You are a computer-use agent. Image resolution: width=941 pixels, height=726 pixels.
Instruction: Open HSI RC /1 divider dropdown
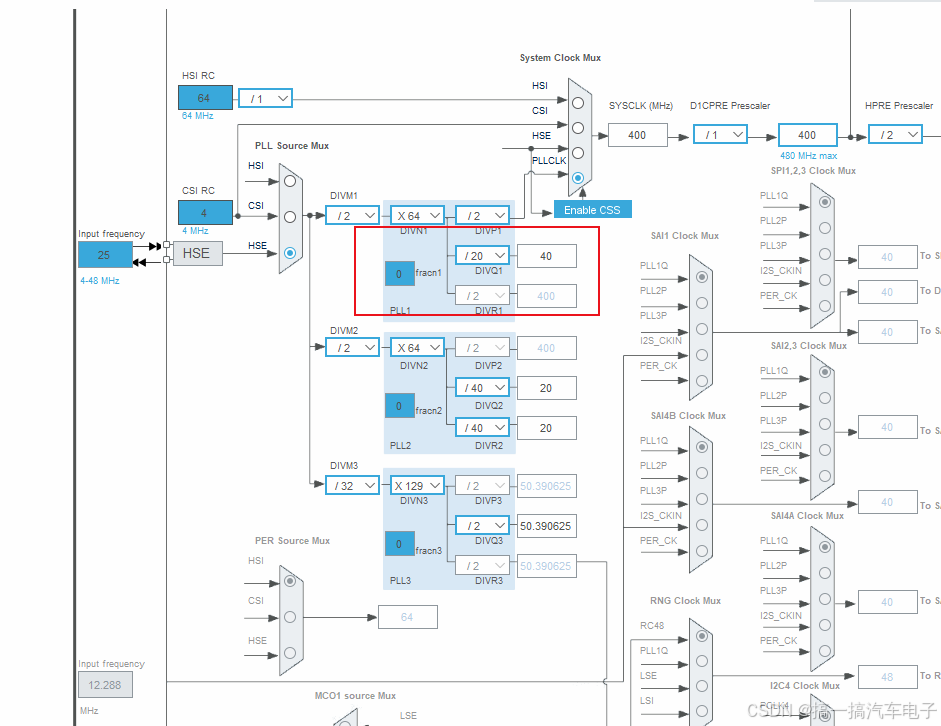(x=265, y=98)
